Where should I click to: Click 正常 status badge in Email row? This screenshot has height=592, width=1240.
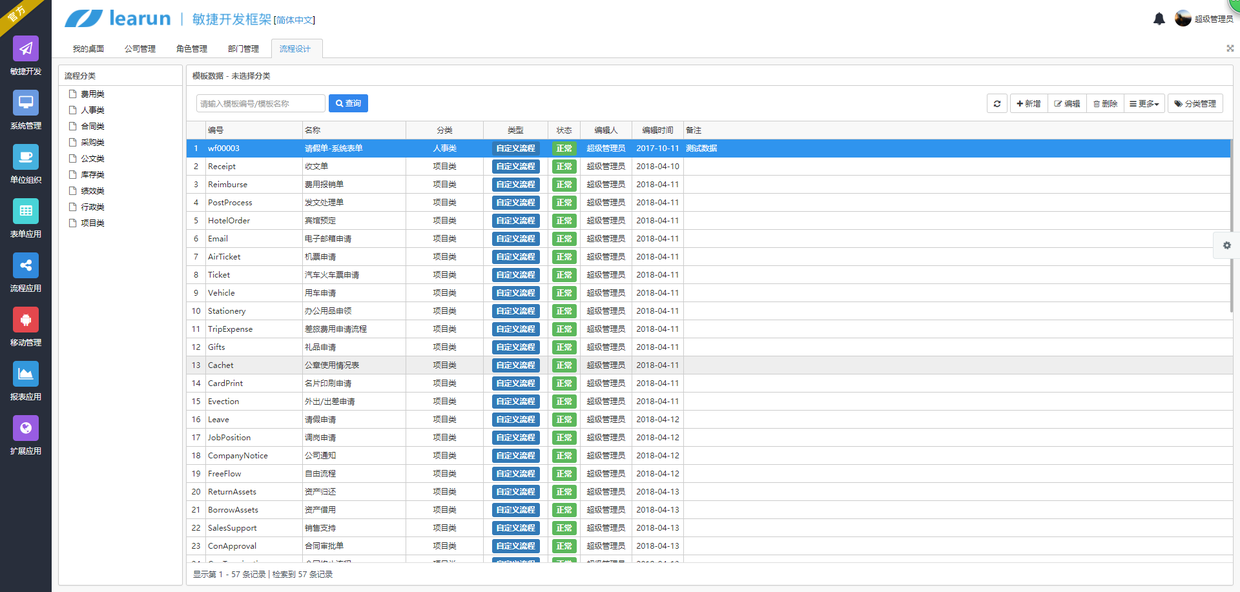click(x=564, y=239)
